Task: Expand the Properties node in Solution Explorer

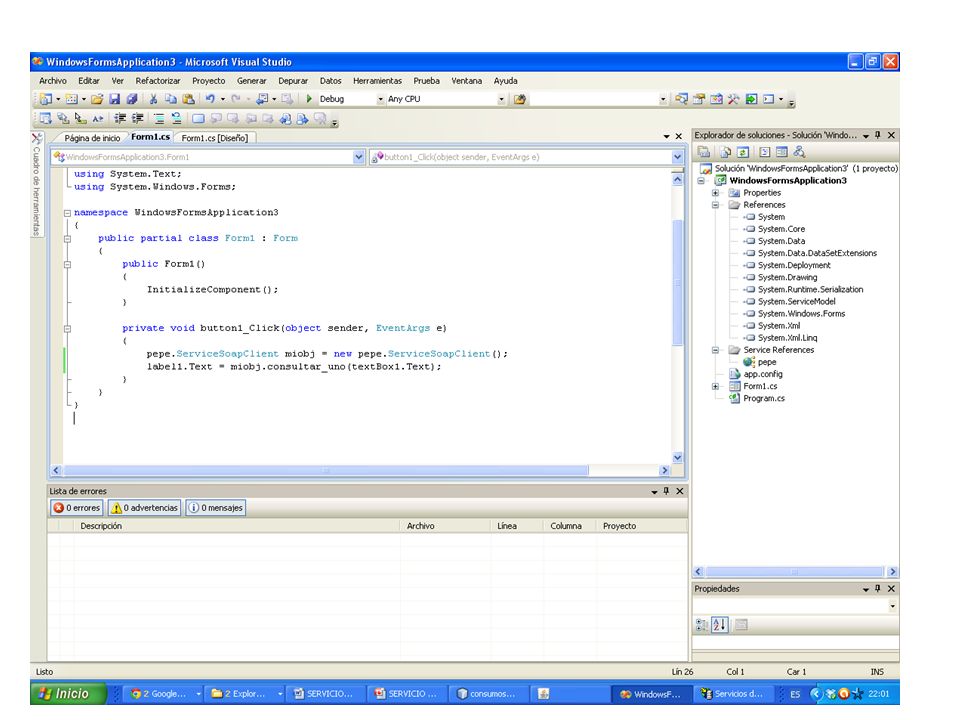Action: [715, 193]
